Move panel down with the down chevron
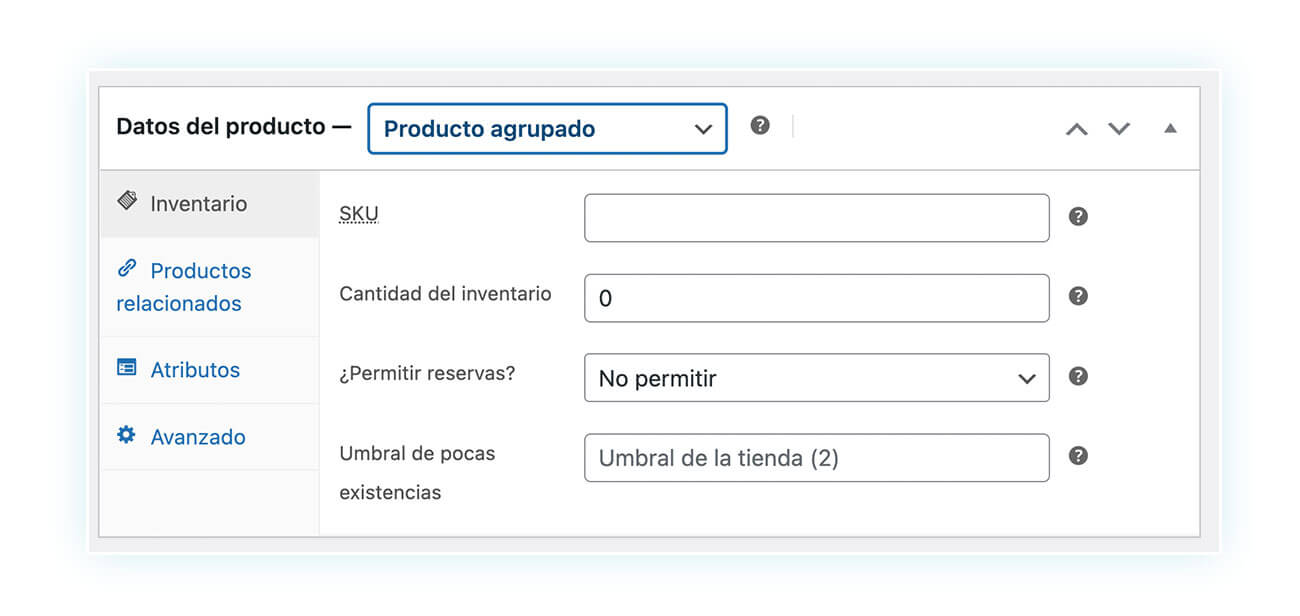Screen dimensions: 1300x616 point(1119,128)
